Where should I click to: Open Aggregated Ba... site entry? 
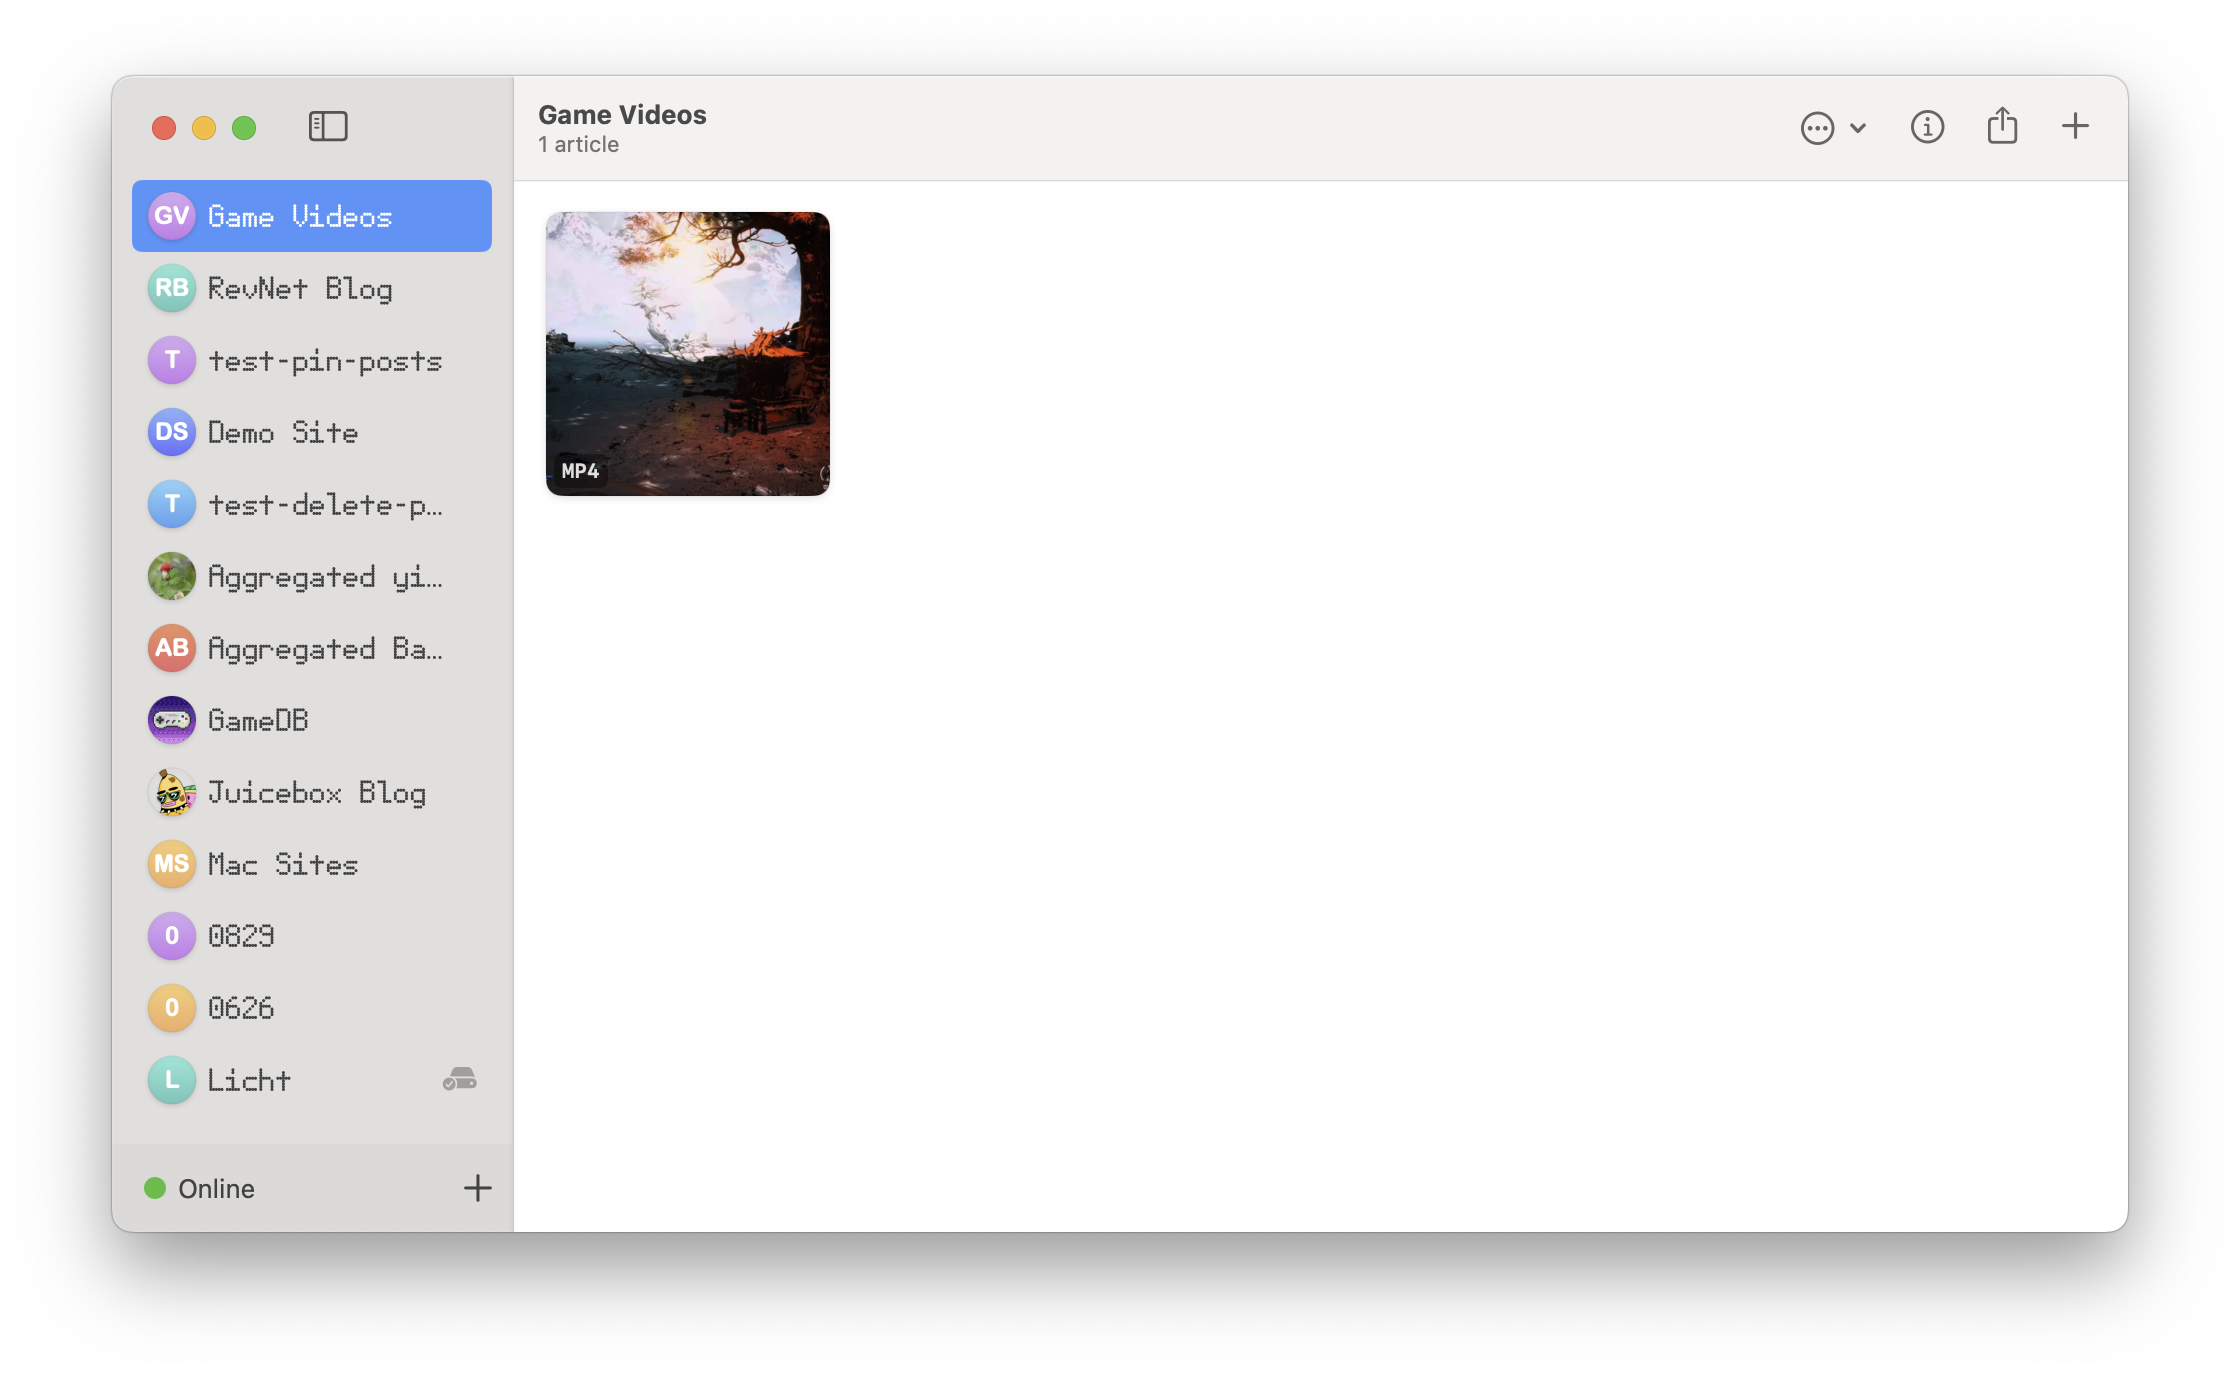coord(324,649)
